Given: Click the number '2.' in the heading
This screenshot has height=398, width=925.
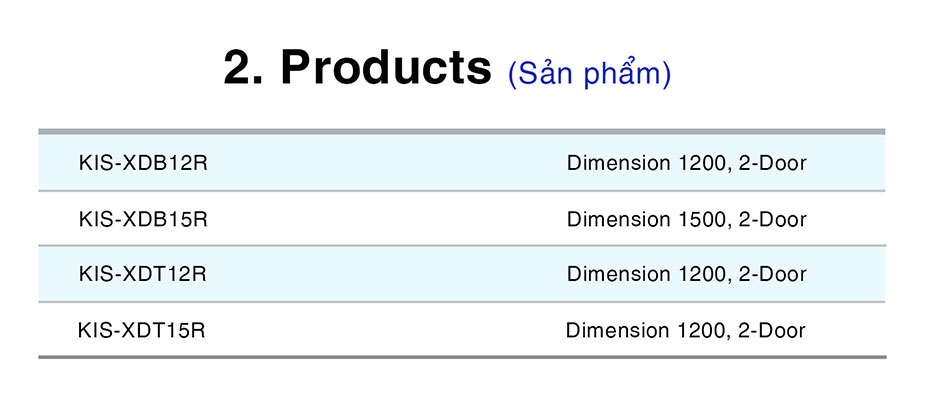Looking at the screenshot, I should 243,67.
